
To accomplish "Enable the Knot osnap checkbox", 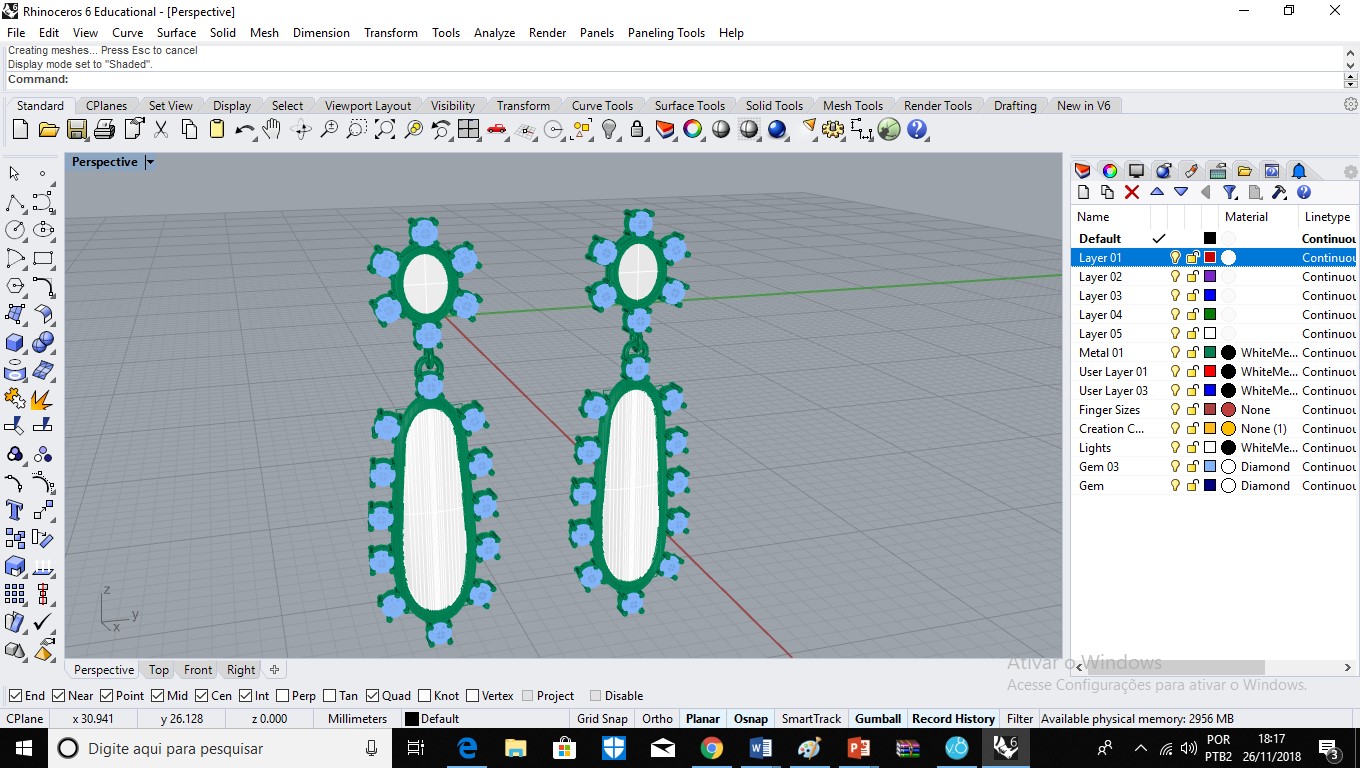I will 424,696.
